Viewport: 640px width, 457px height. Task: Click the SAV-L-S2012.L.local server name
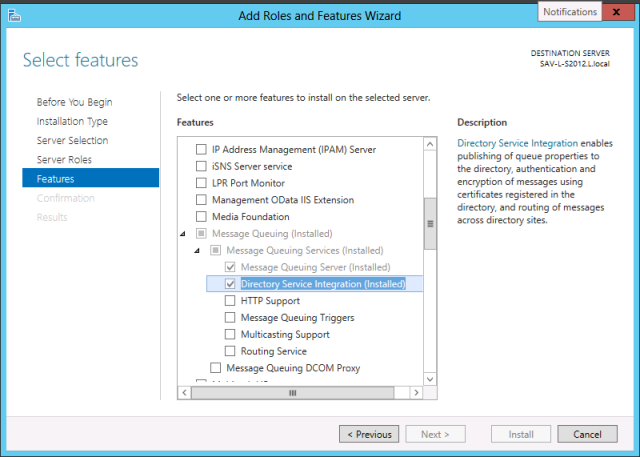(x=575, y=64)
